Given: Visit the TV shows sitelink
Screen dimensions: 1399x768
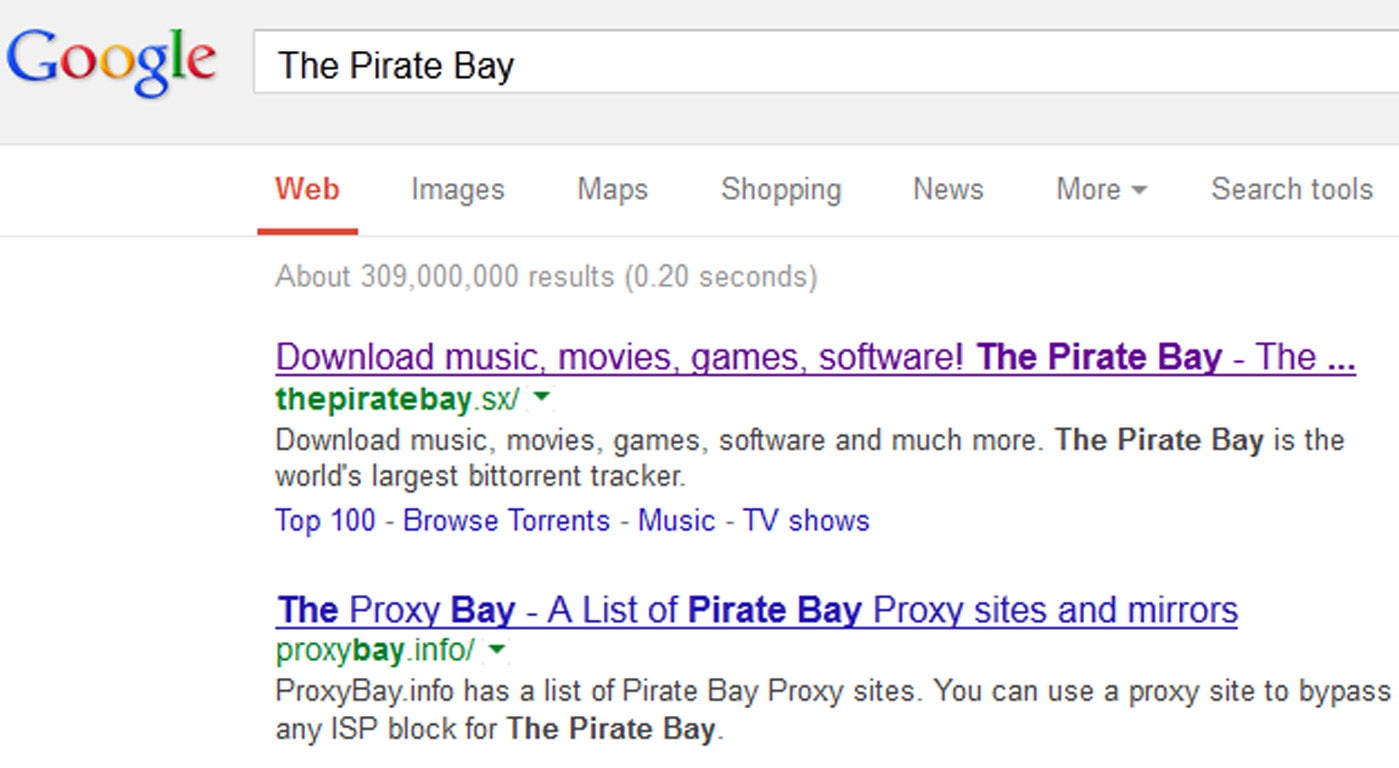Looking at the screenshot, I should click(x=806, y=520).
